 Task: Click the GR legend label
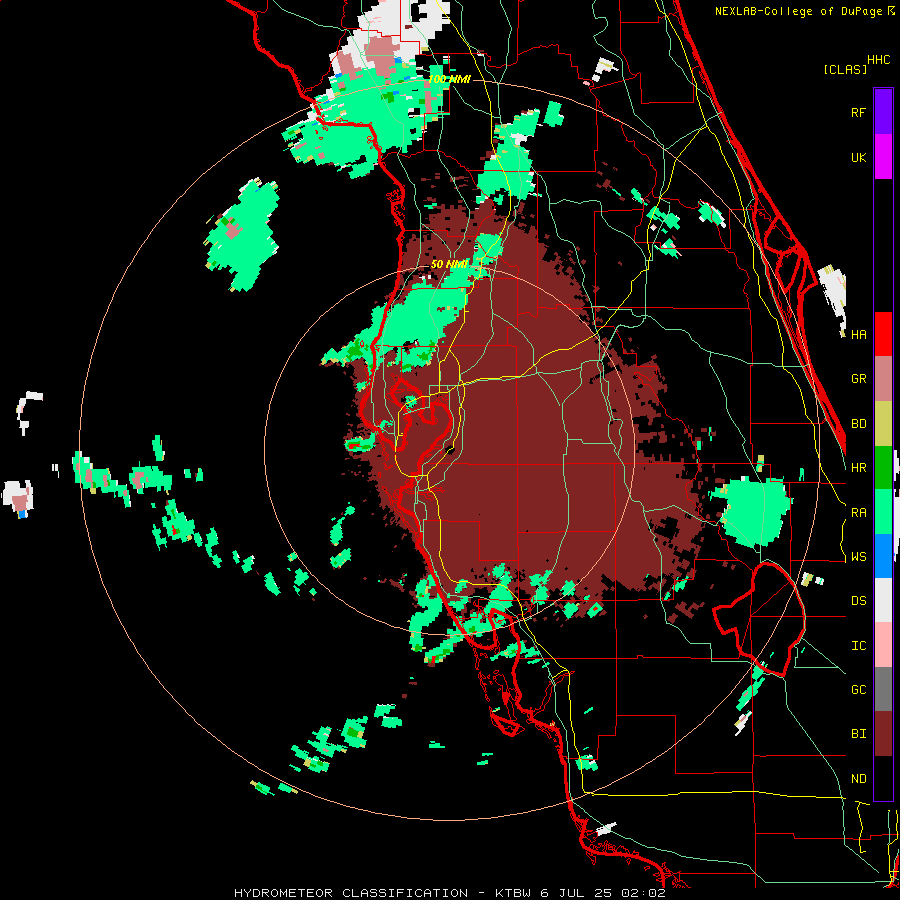pyautogui.click(x=858, y=379)
